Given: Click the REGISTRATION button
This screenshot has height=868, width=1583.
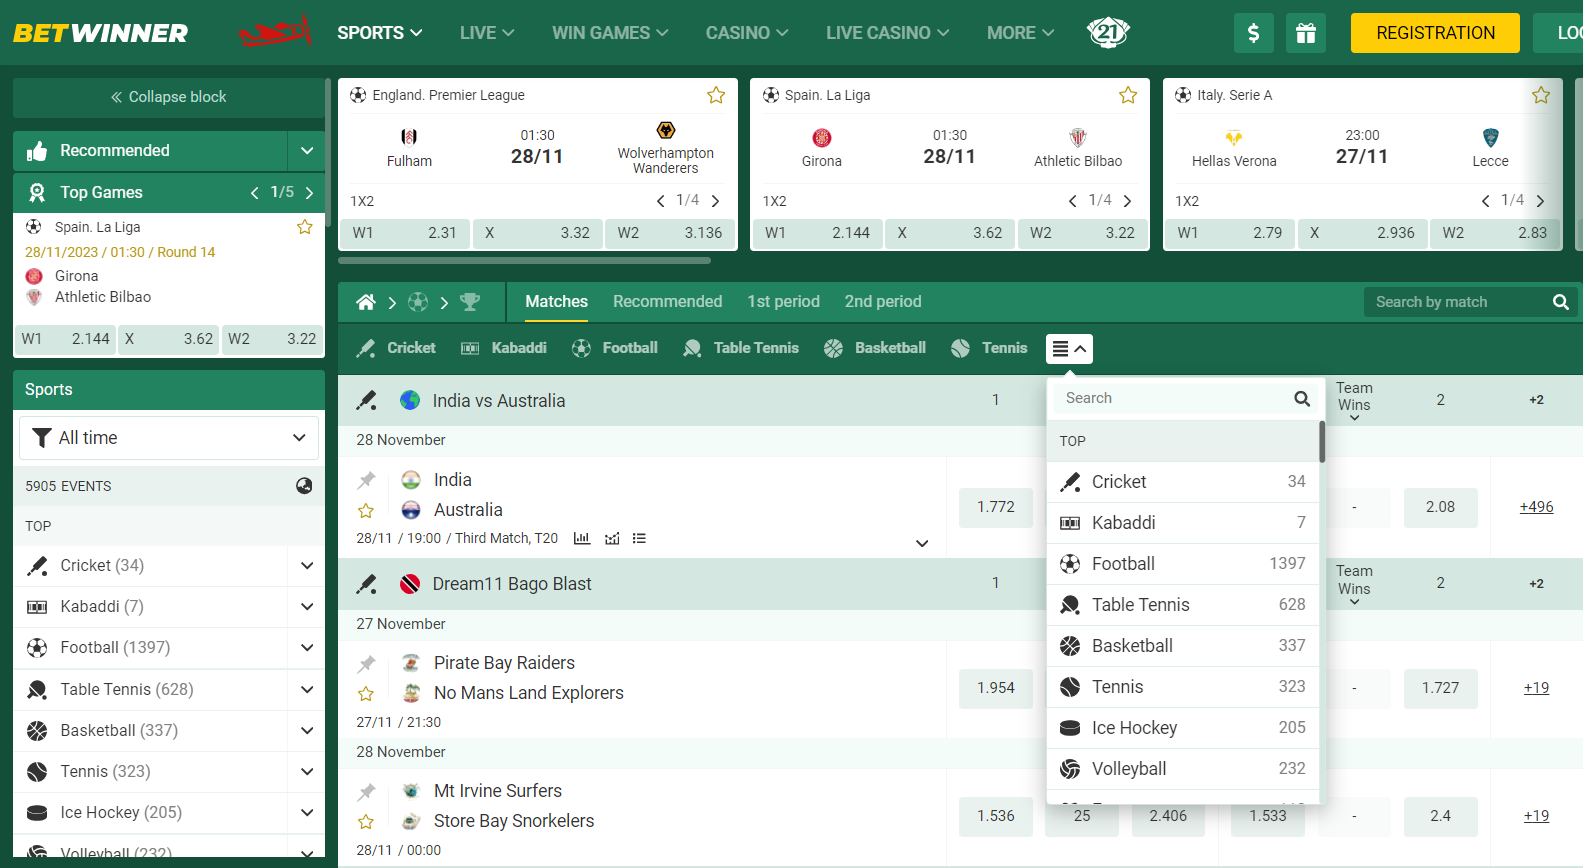Looking at the screenshot, I should [x=1435, y=33].
